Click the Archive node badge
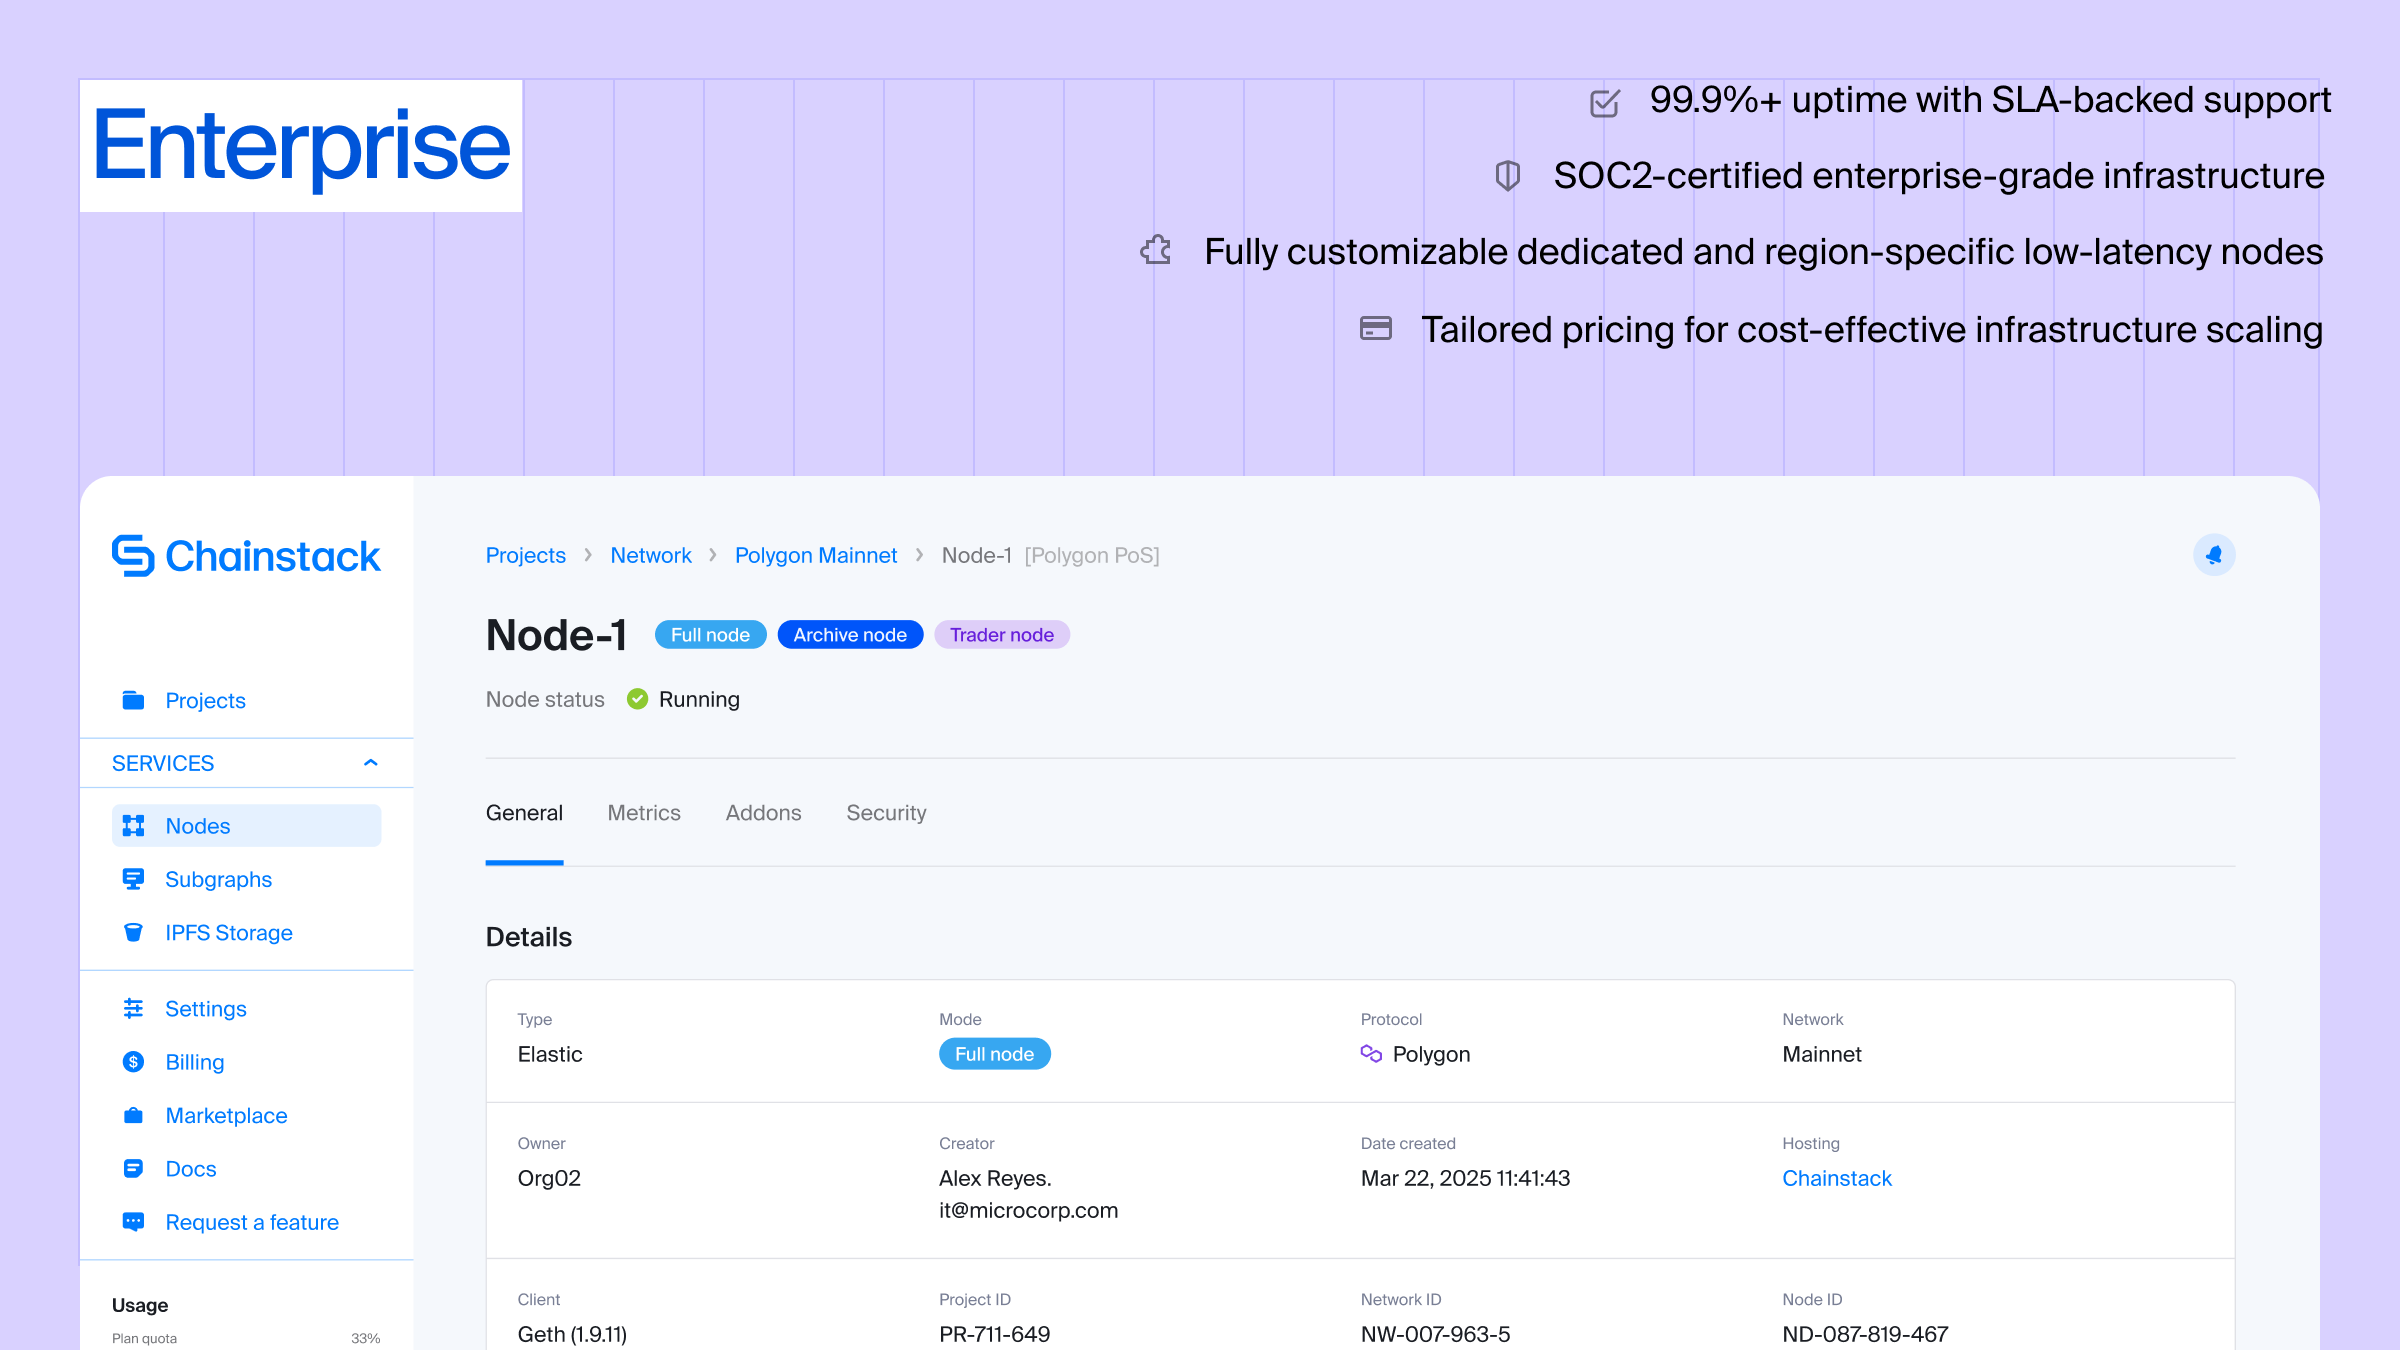Screen dimensions: 2400x1350 [850, 635]
